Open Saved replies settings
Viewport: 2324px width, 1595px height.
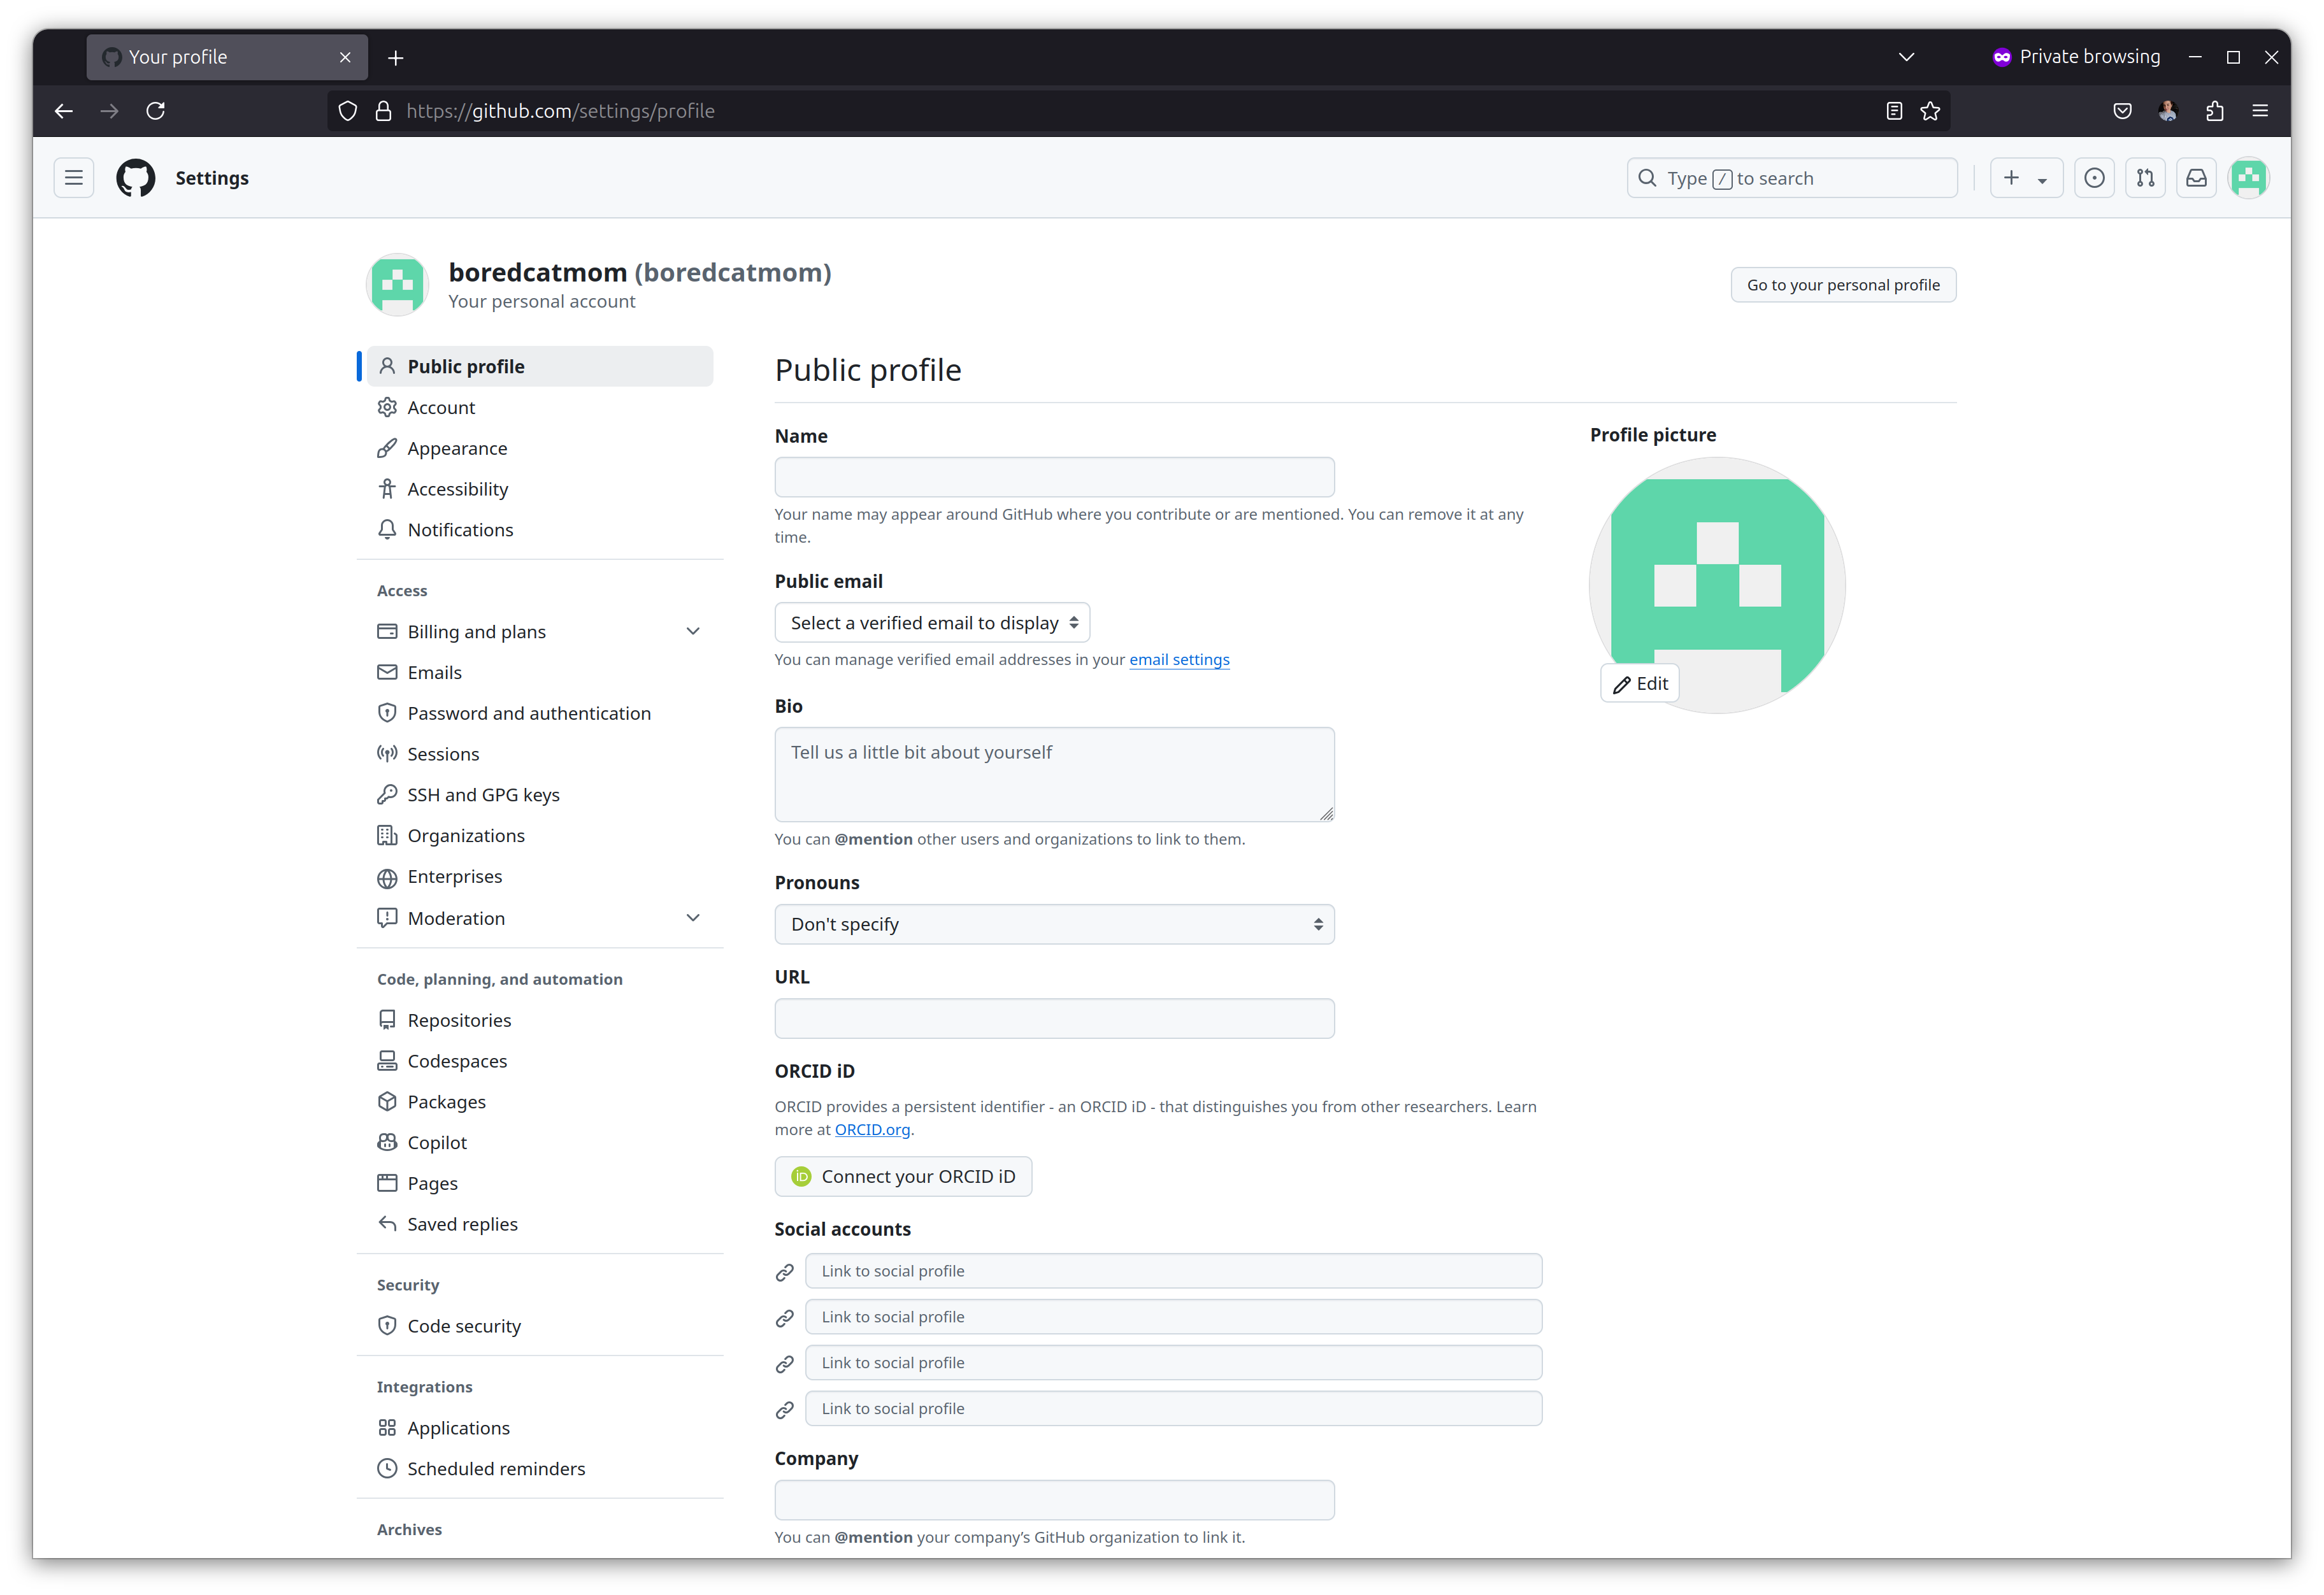pyautogui.click(x=539, y=1224)
